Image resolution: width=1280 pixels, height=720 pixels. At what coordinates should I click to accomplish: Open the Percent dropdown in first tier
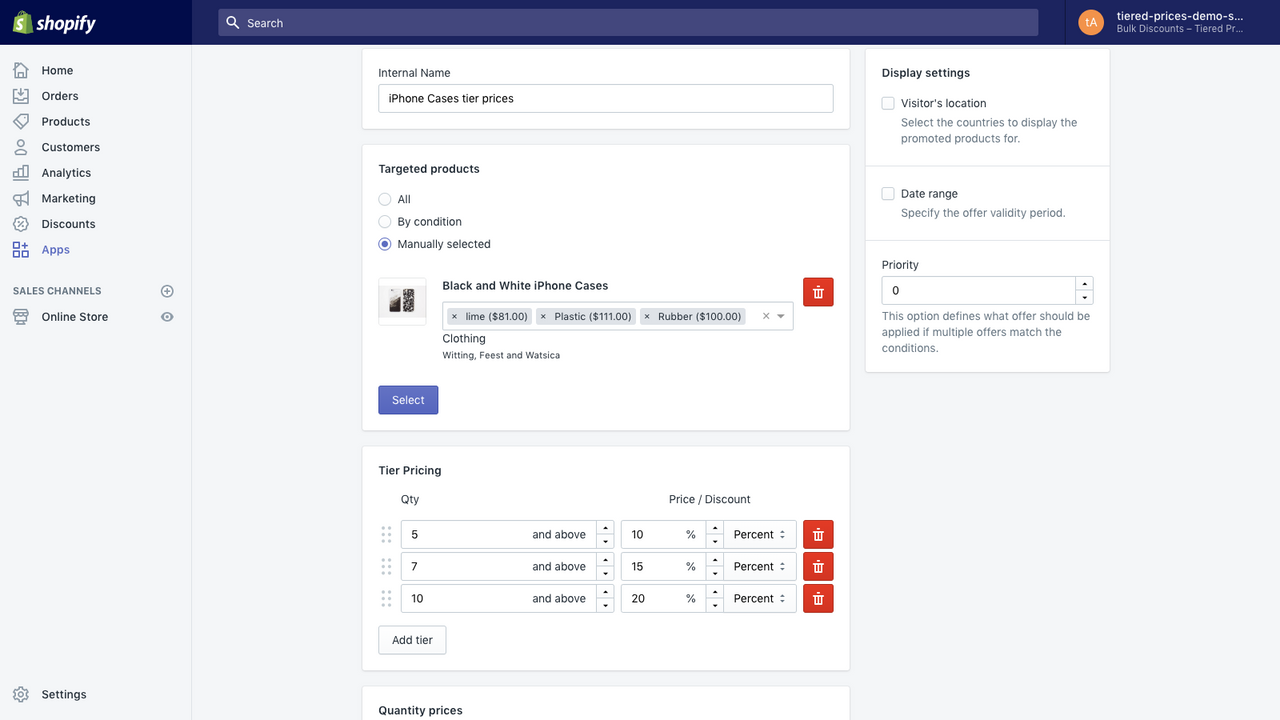point(758,534)
